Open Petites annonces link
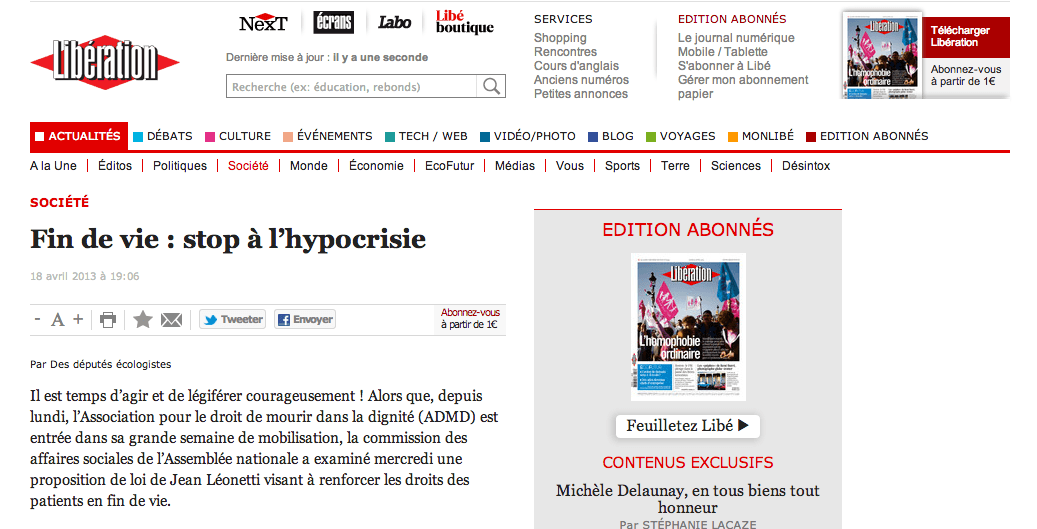This screenshot has height=529, width=1037. (x=581, y=94)
